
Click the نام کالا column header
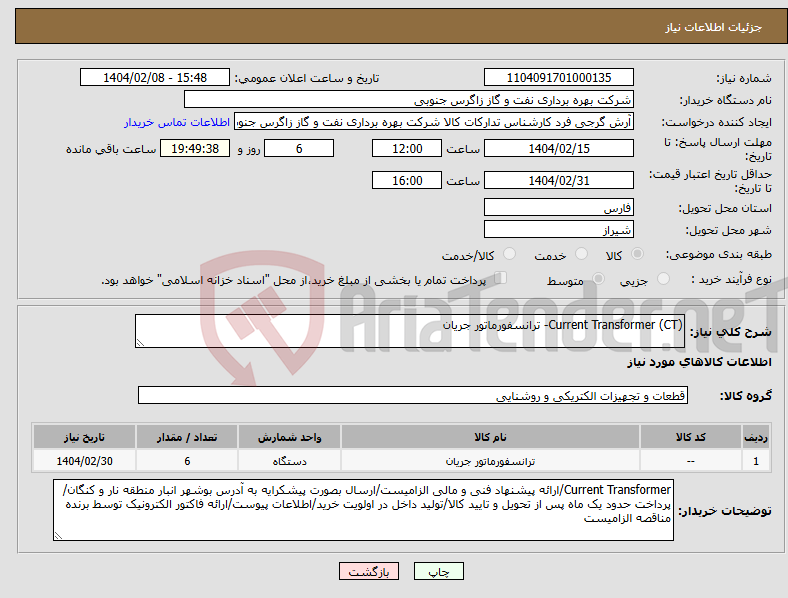point(490,437)
